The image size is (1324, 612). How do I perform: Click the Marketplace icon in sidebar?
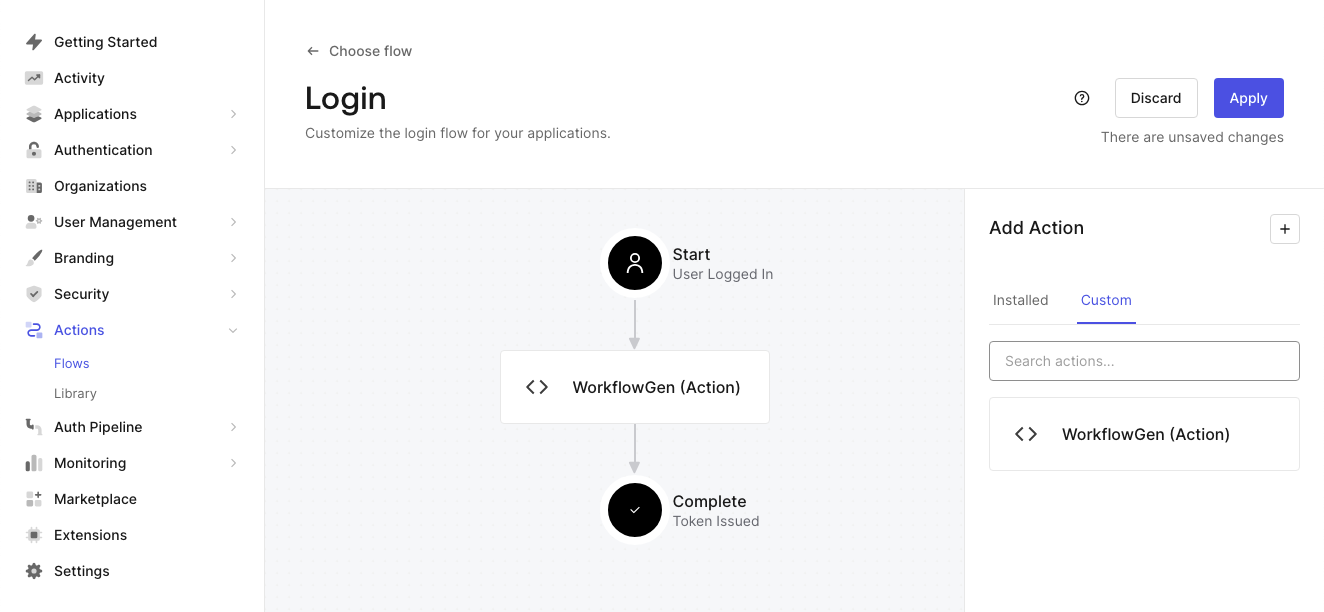pos(34,499)
